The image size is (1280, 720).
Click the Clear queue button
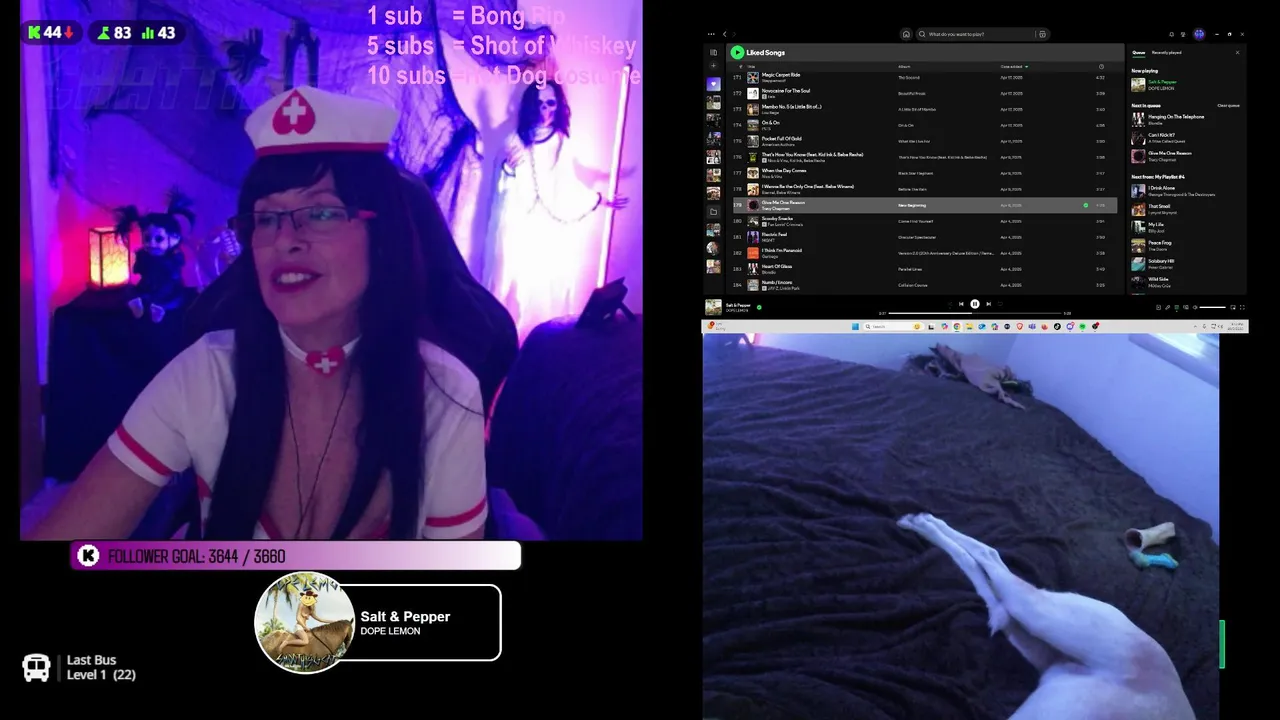coord(1228,105)
